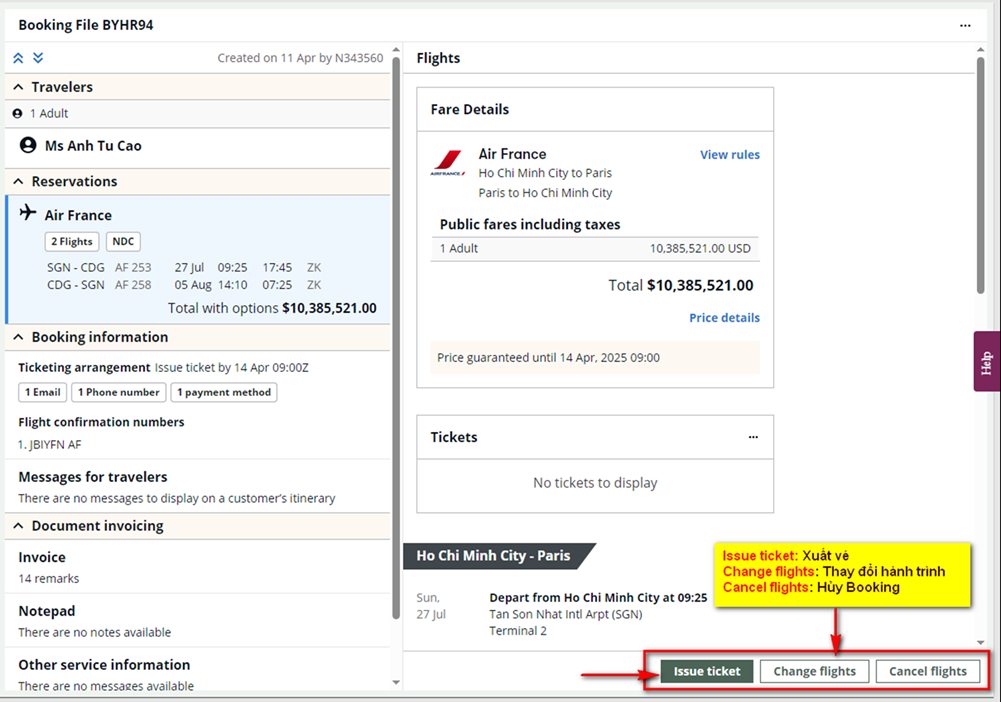The width and height of the screenshot is (1001, 702).
Task: Collapse all sections with double up arrows
Action: [19, 58]
